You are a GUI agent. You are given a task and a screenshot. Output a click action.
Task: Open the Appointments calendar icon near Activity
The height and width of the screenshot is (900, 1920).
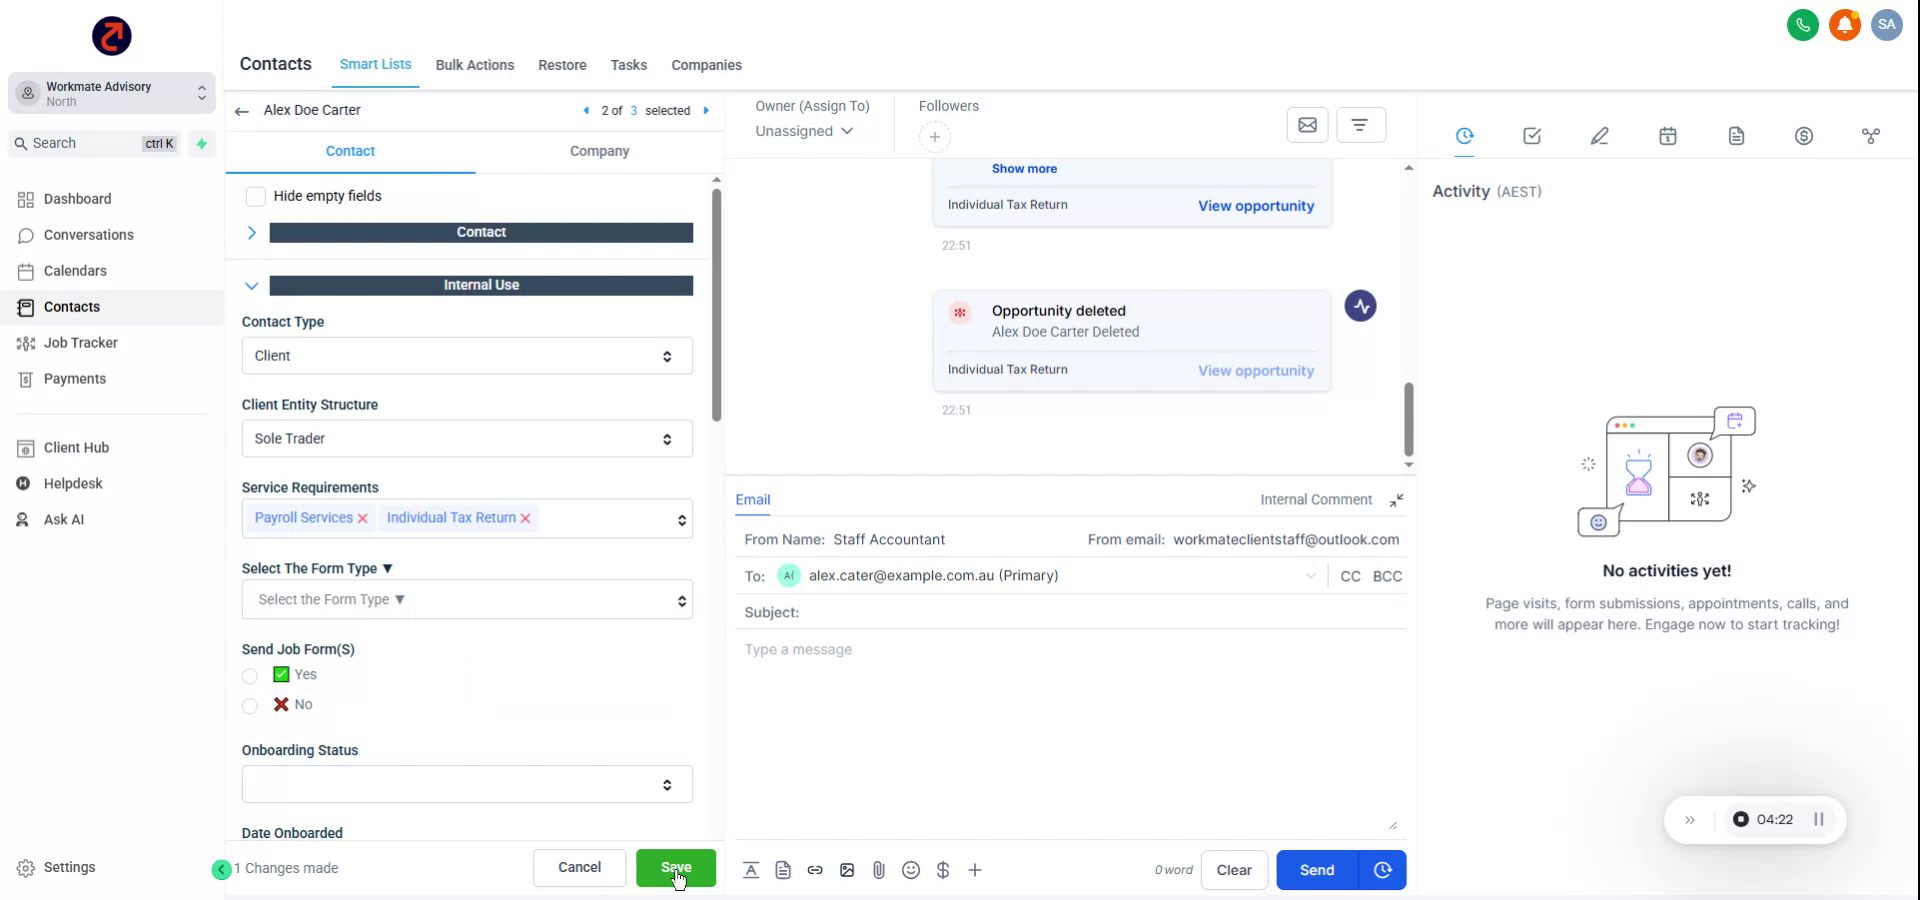click(x=1667, y=135)
